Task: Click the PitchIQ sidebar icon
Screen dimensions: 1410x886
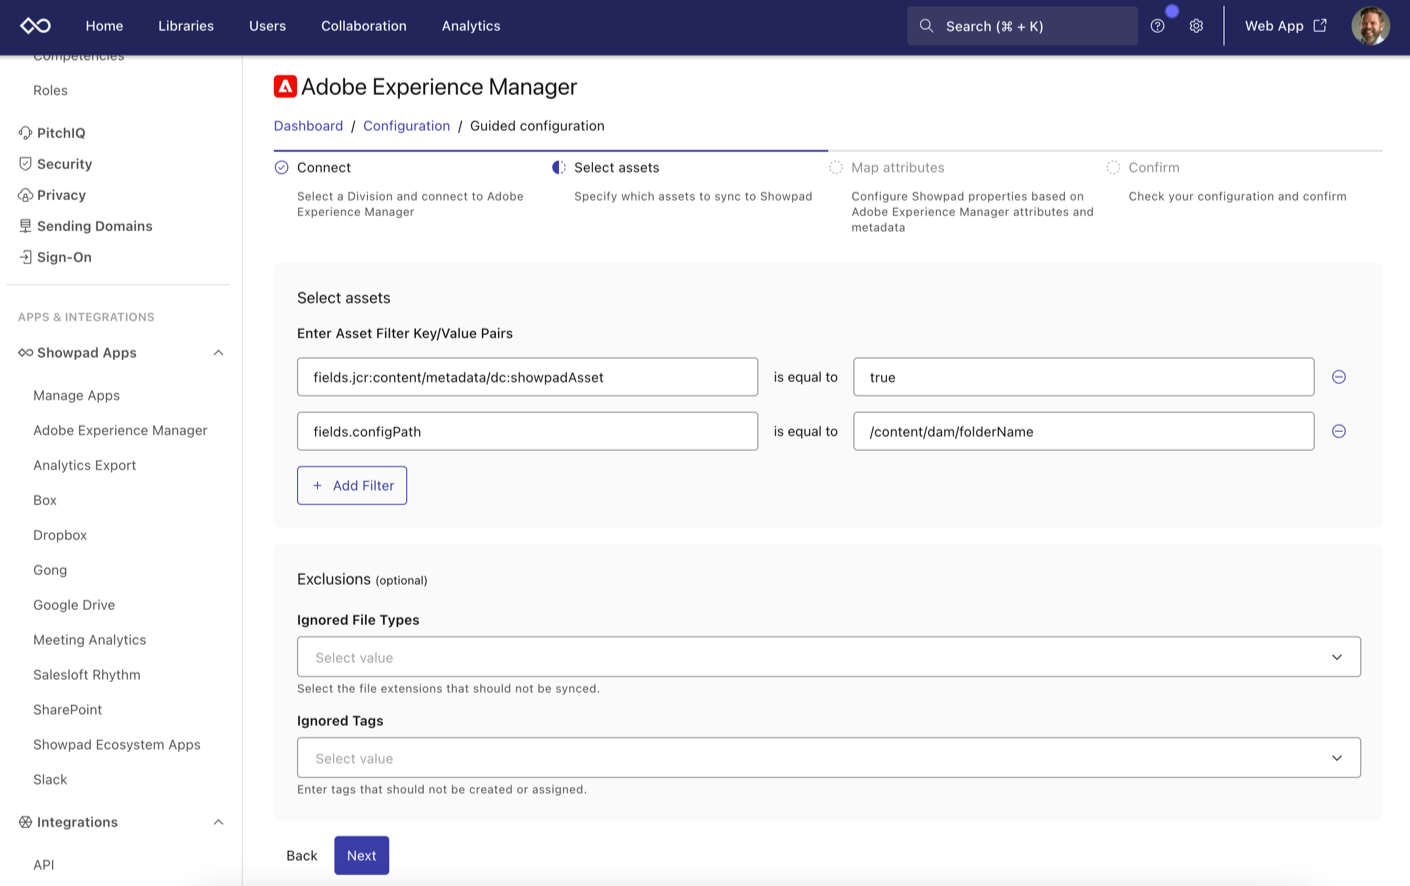Action: (x=25, y=133)
